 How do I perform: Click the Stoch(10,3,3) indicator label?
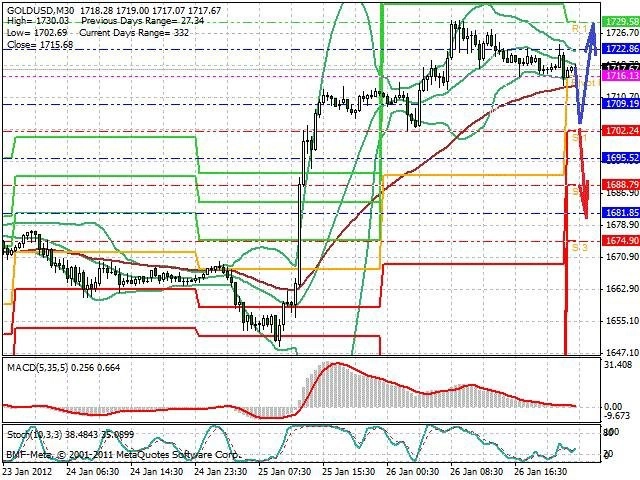click(34, 435)
